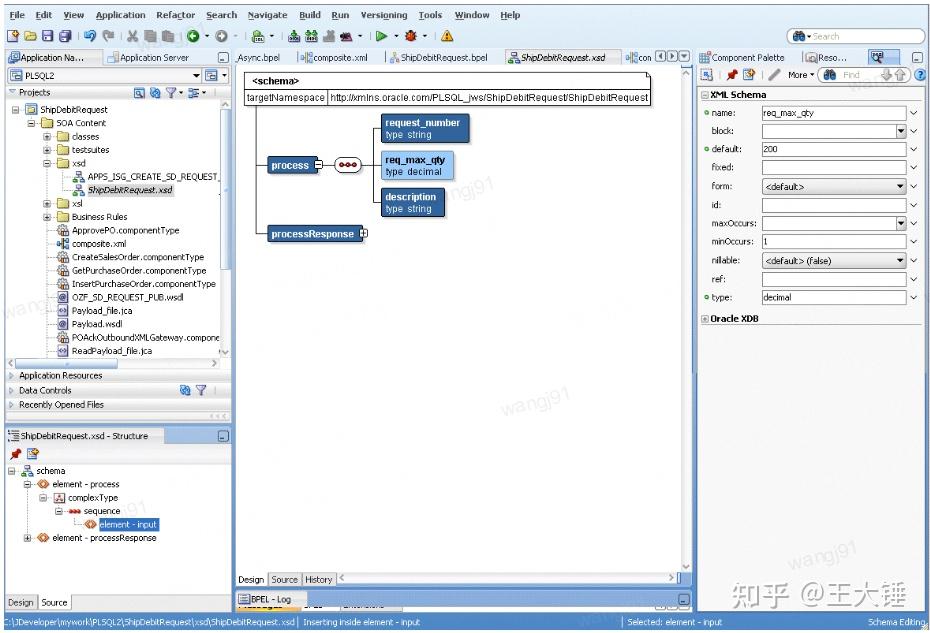Switch to the History editor tab
930x633 pixels.
(x=319, y=580)
